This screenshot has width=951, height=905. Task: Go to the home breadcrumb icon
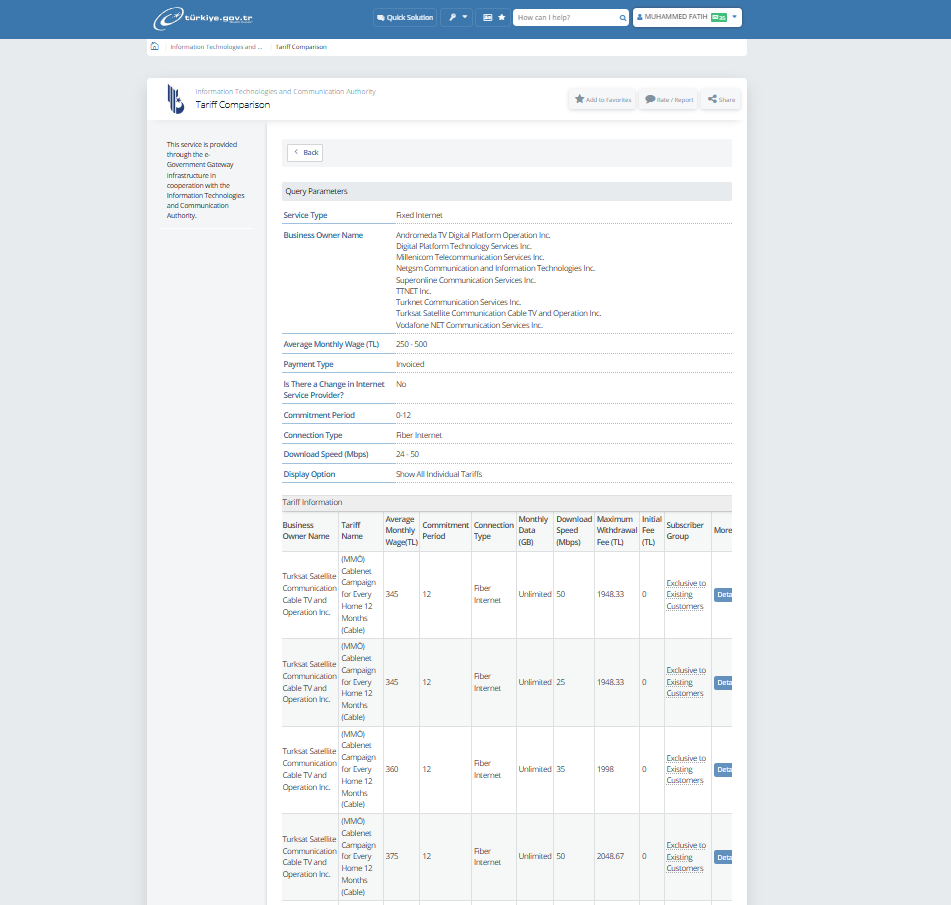coord(155,46)
